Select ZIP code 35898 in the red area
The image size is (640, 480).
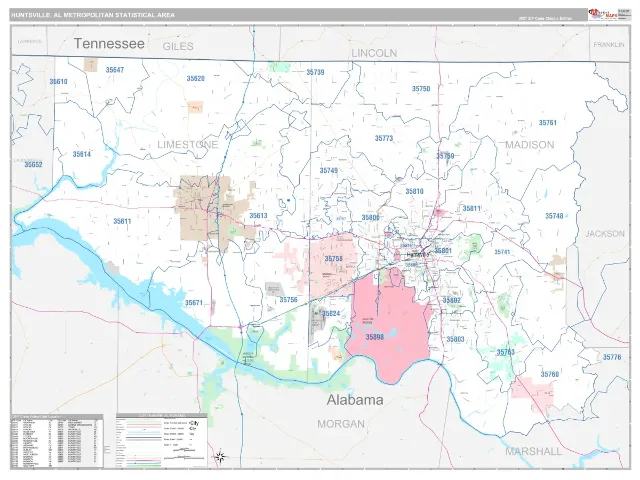tap(375, 337)
